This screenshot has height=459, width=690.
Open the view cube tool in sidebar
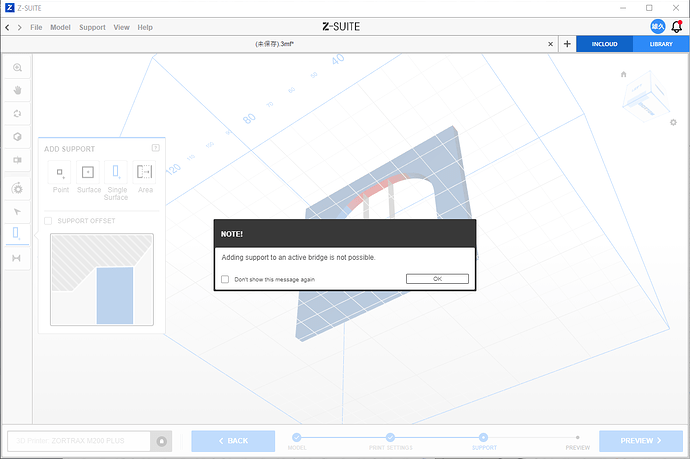tap(17, 136)
